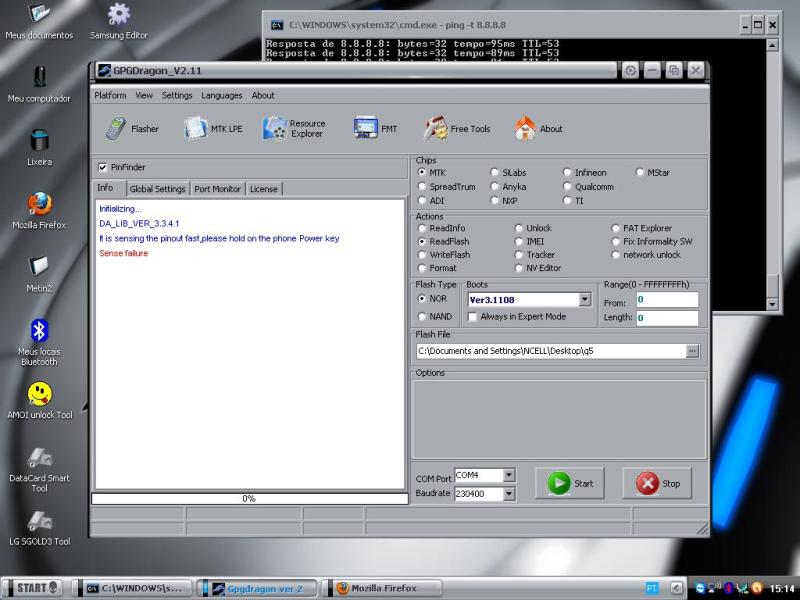Viewport: 800px width, 600px height.
Task: Toggle the PinFinder checkbox
Action: (x=103, y=167)
